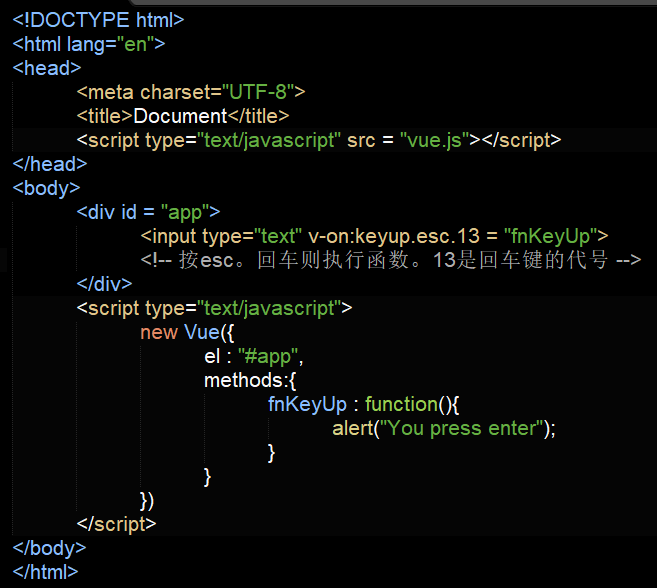
Task: Click the <html lang="en"> line
Action: click(x=89, y=44)
